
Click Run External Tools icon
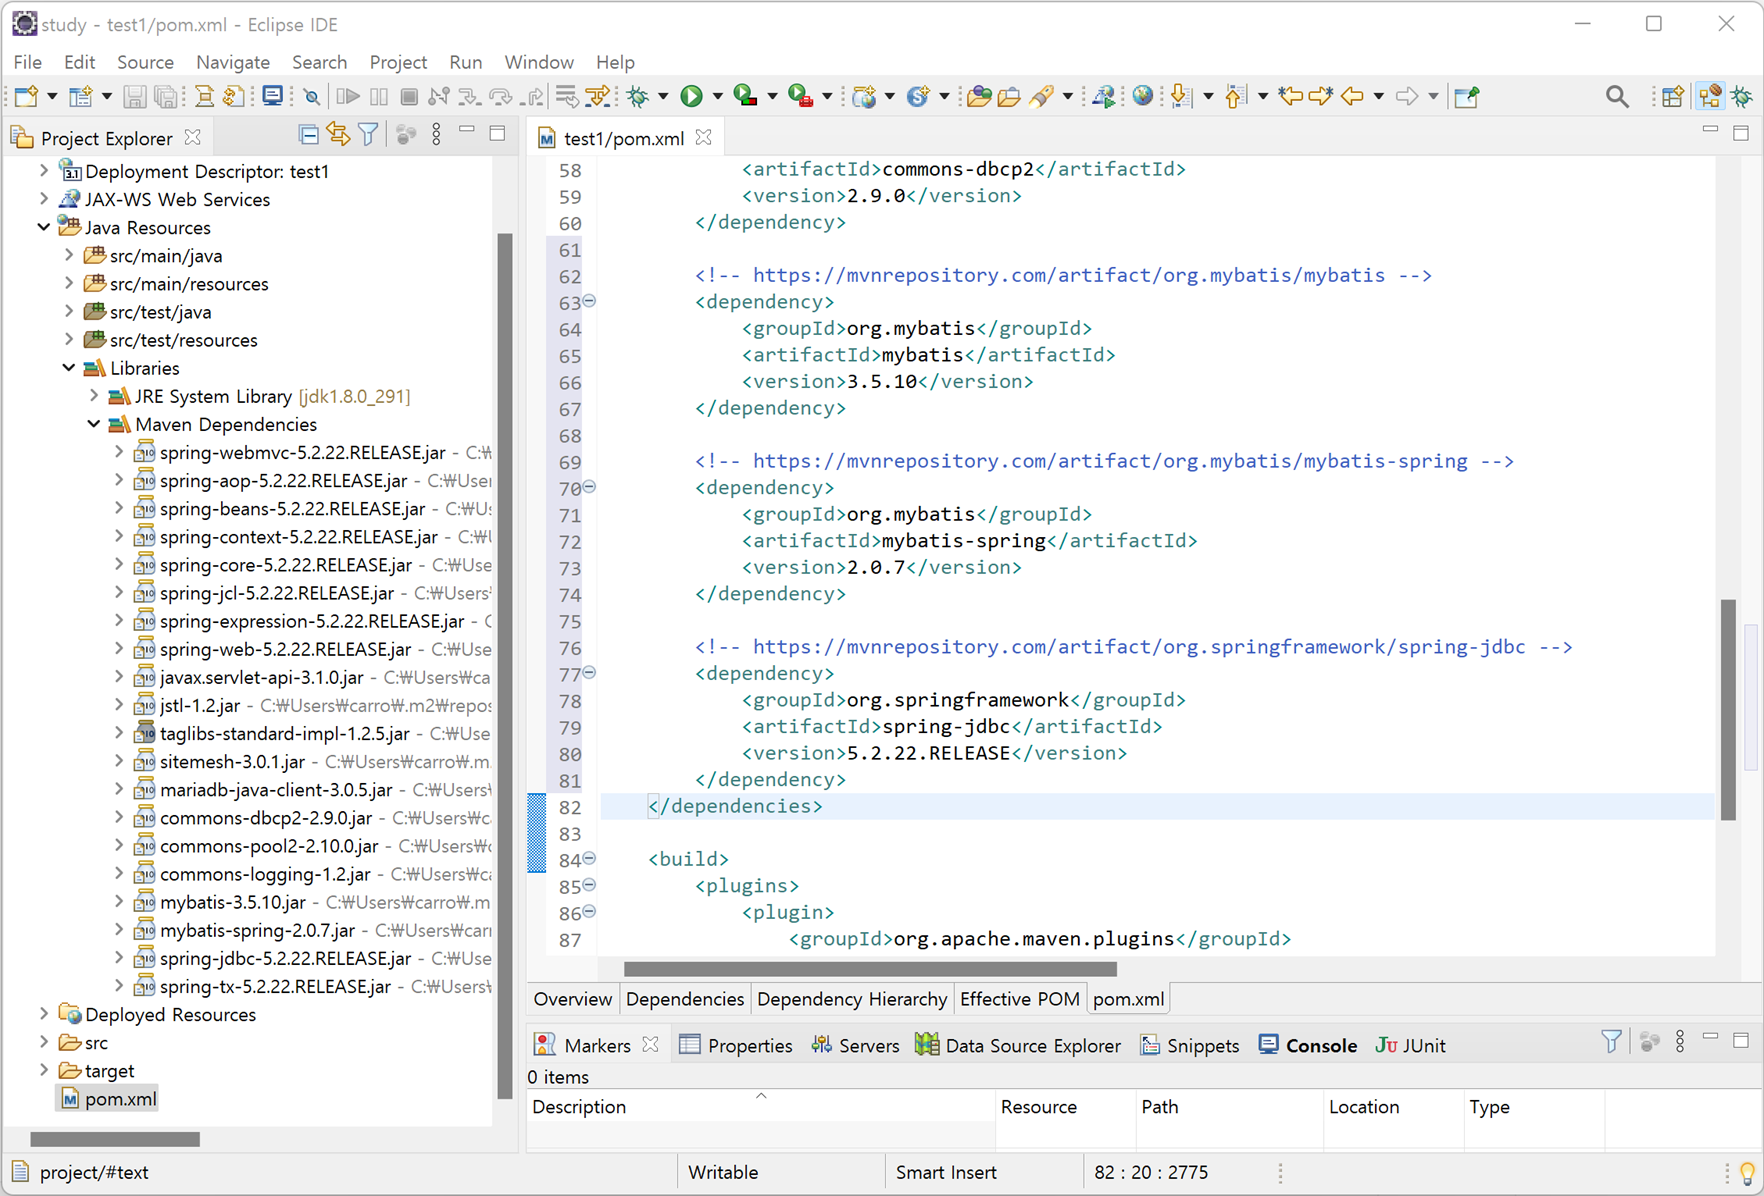800,96
